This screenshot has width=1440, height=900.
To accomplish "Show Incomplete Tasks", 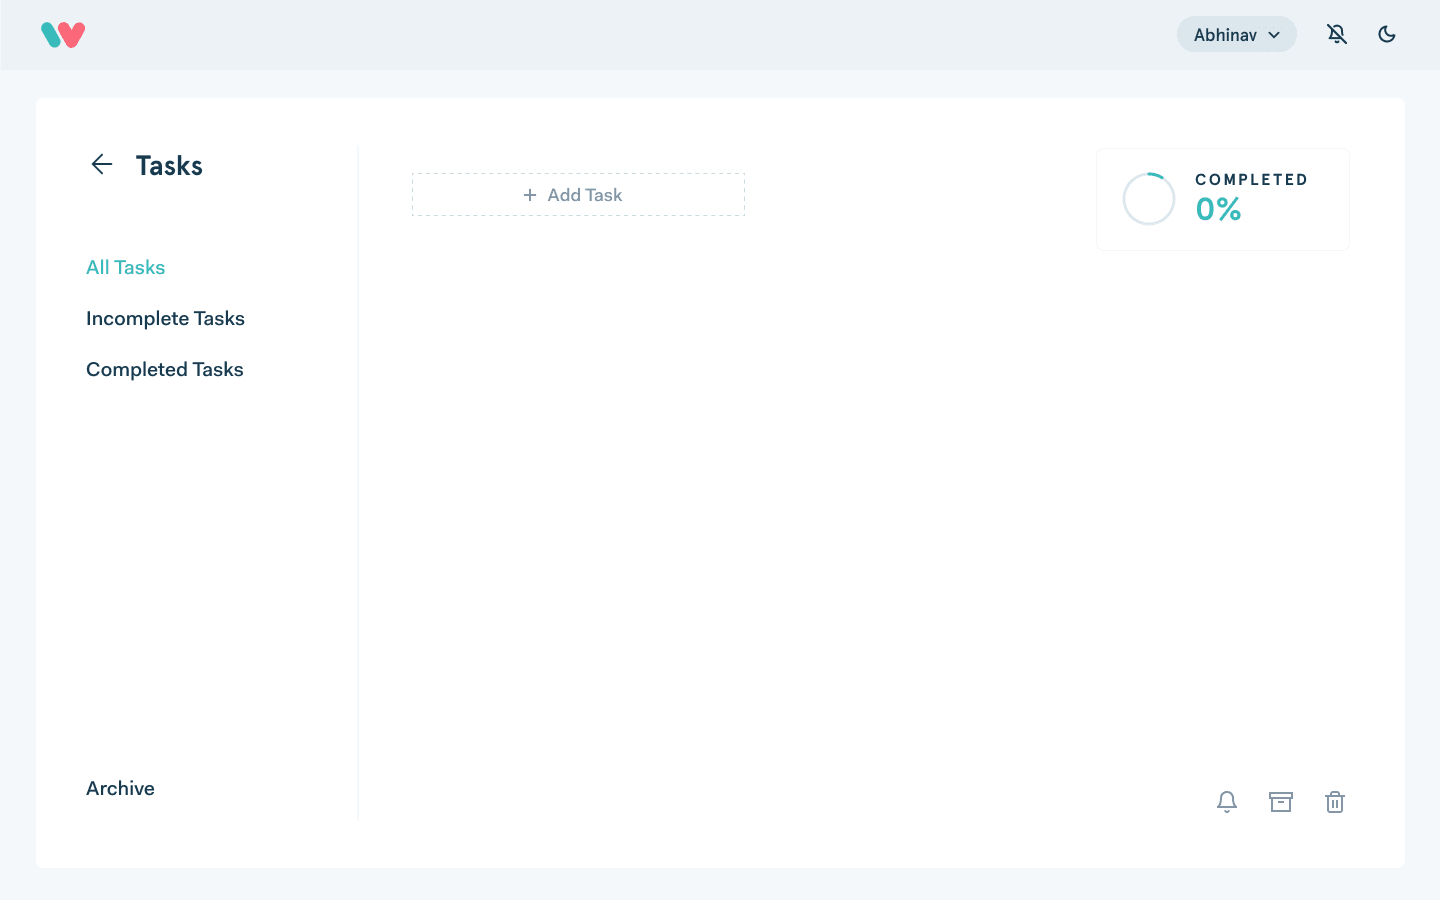I will click(x=165, y=319).
